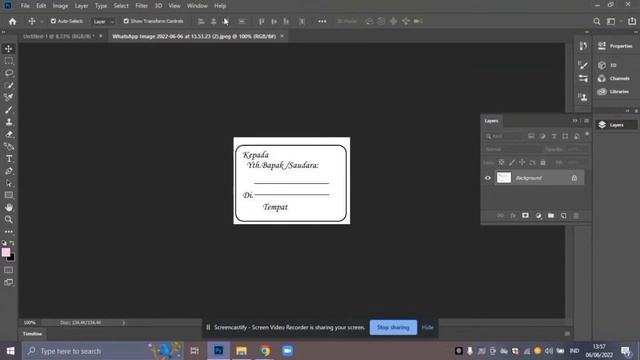Screen dimensions: 640x360
Task: Open the Filter menu
Action: [142, 6]
